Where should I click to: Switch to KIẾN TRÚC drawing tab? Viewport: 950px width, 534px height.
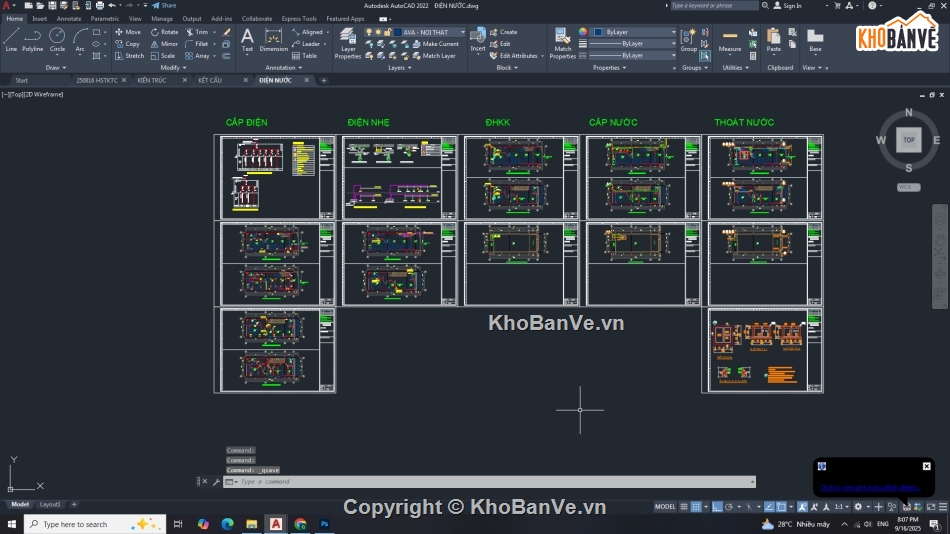[153, 80]
